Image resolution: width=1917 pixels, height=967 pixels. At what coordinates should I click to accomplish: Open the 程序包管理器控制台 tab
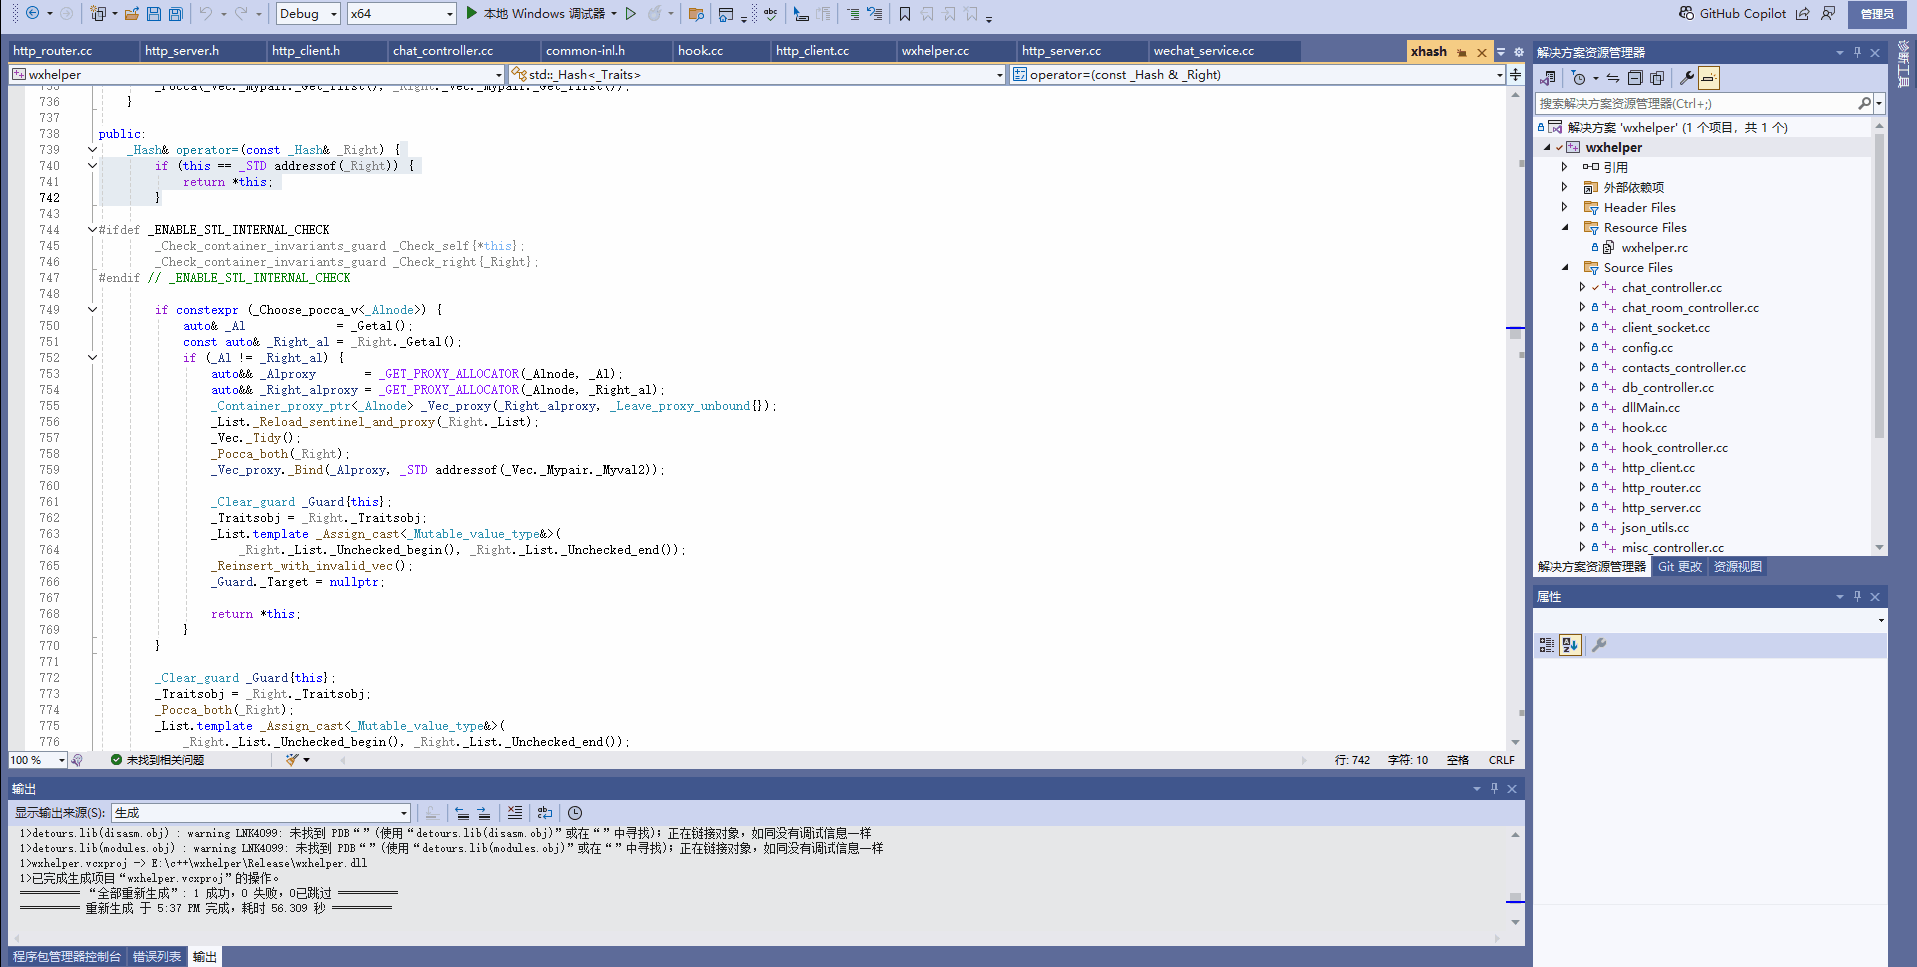(67, 957)
